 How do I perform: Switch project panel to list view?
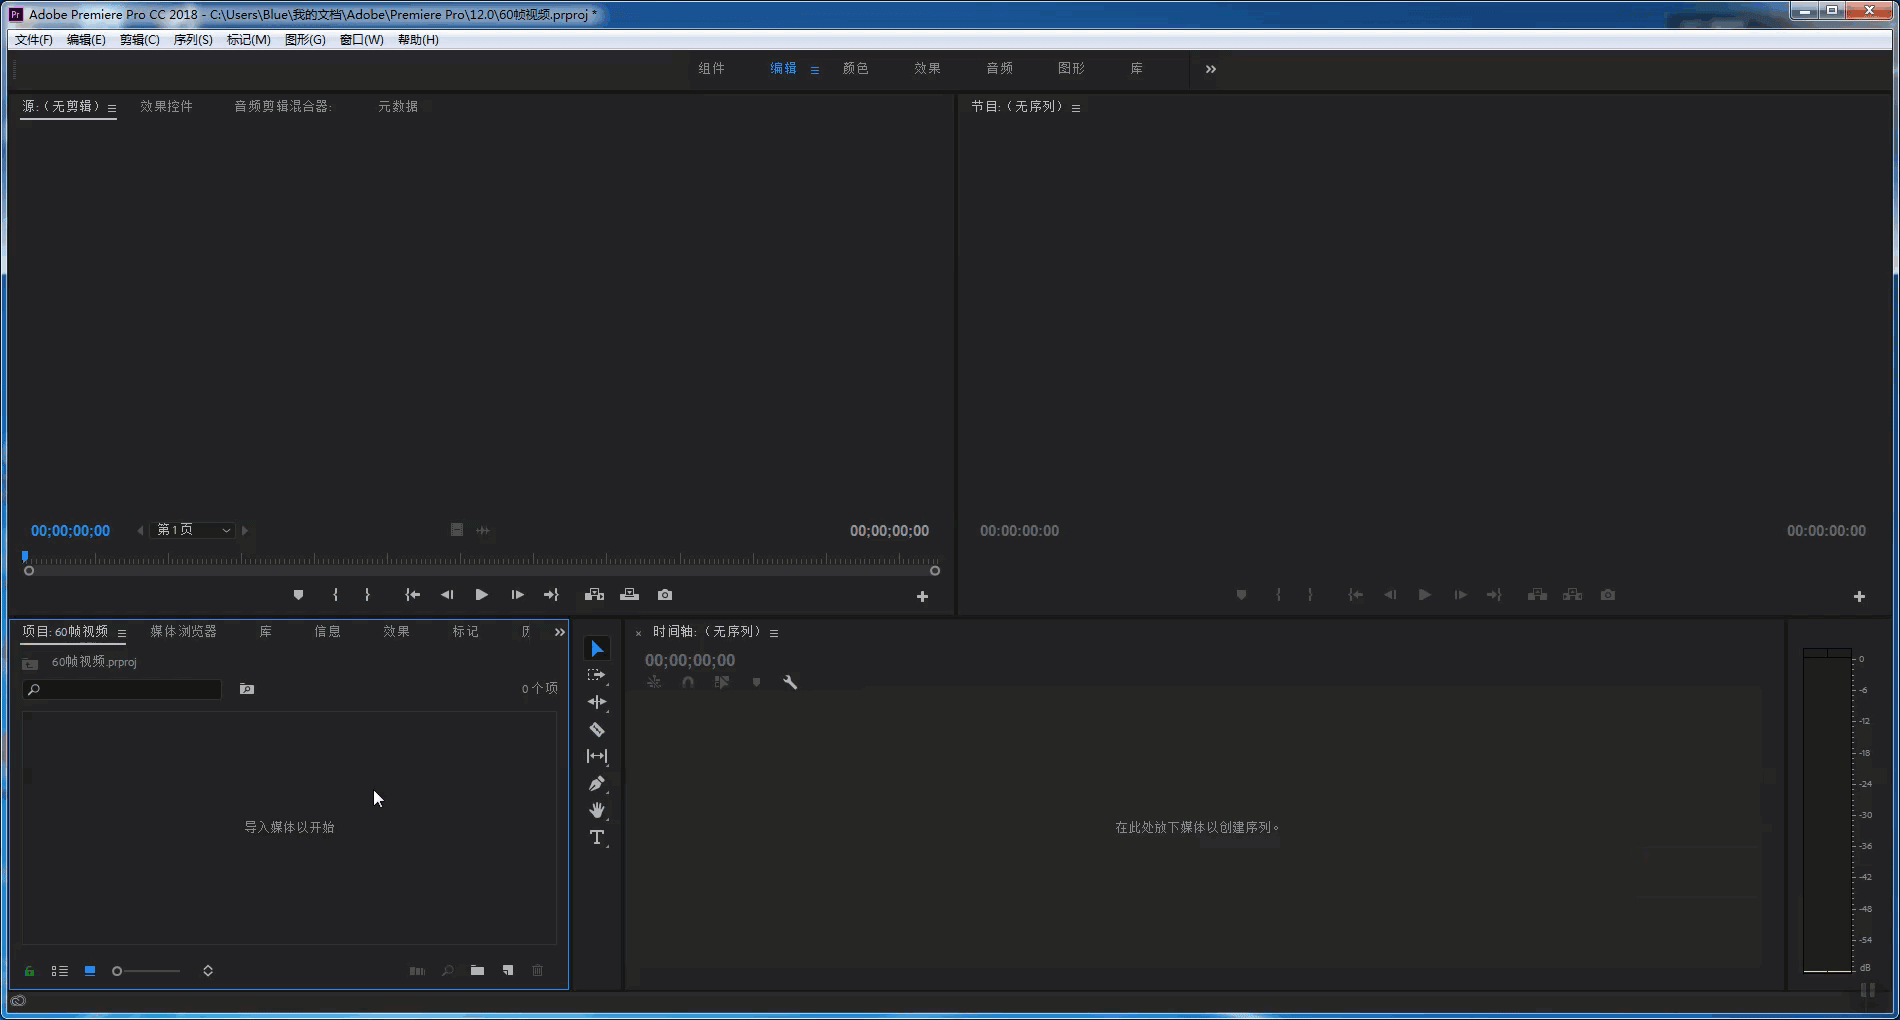(x=60, y=971)
